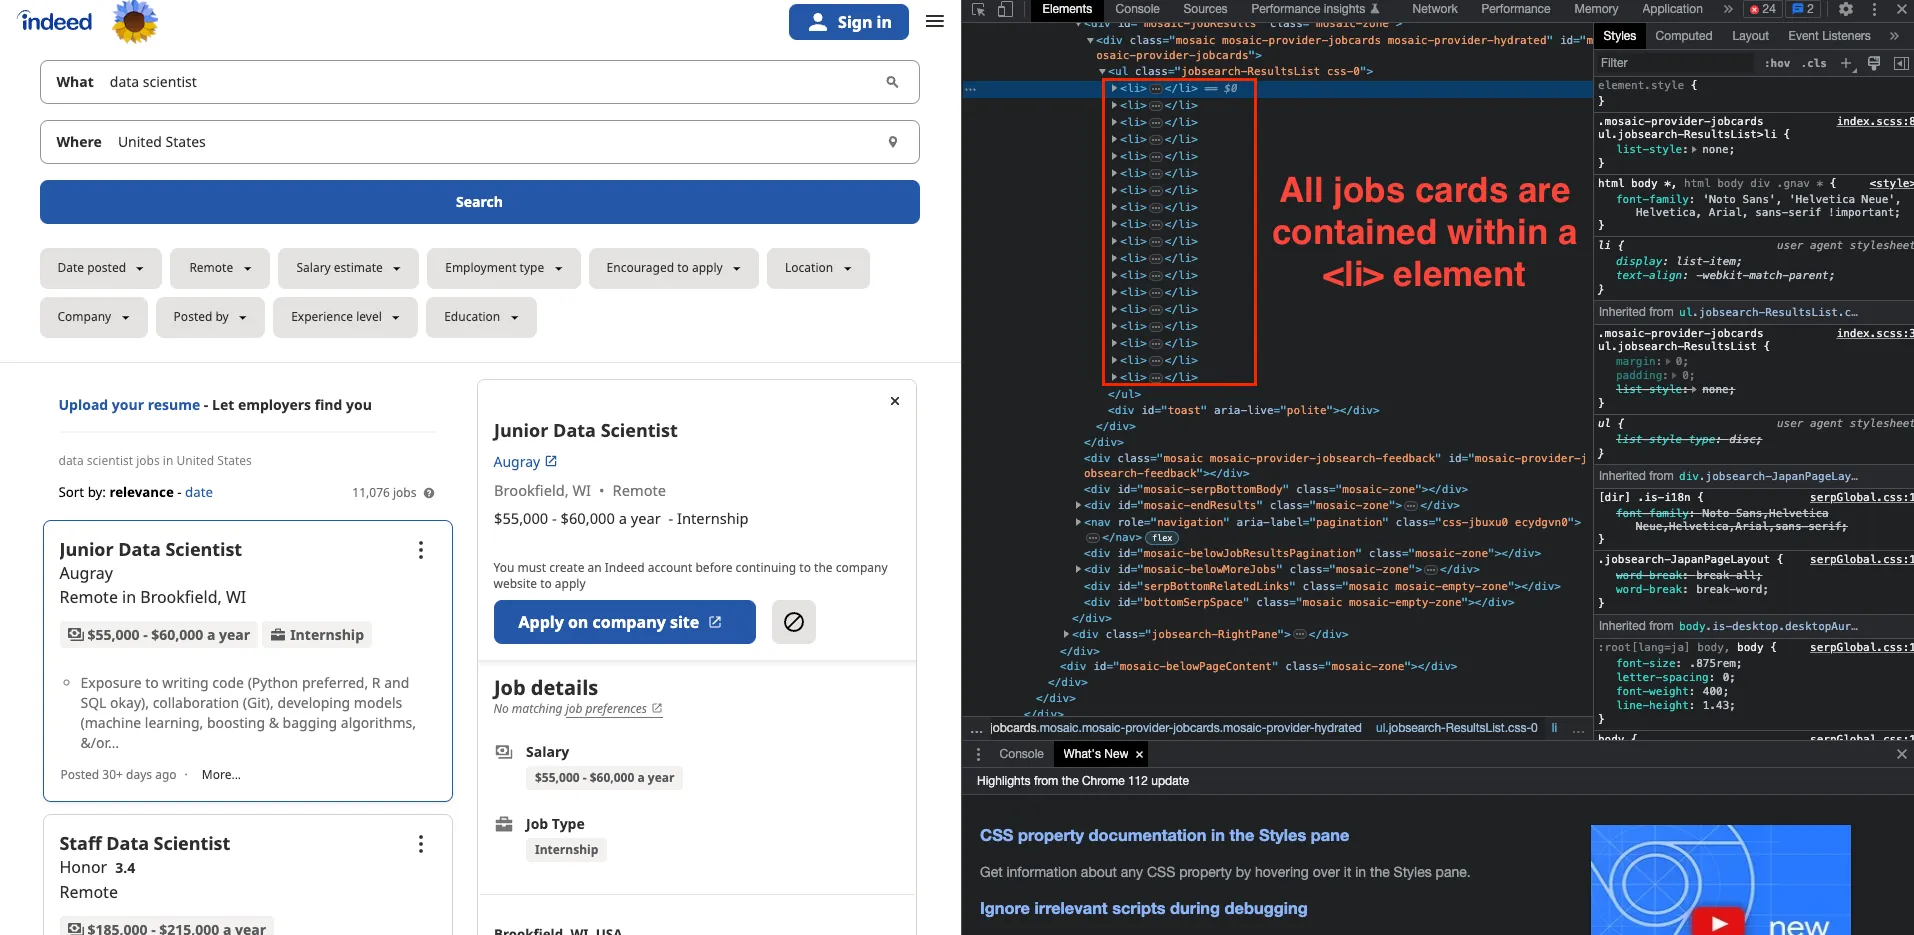Expand the first highlighted li element

click(x=1114, y=88)
